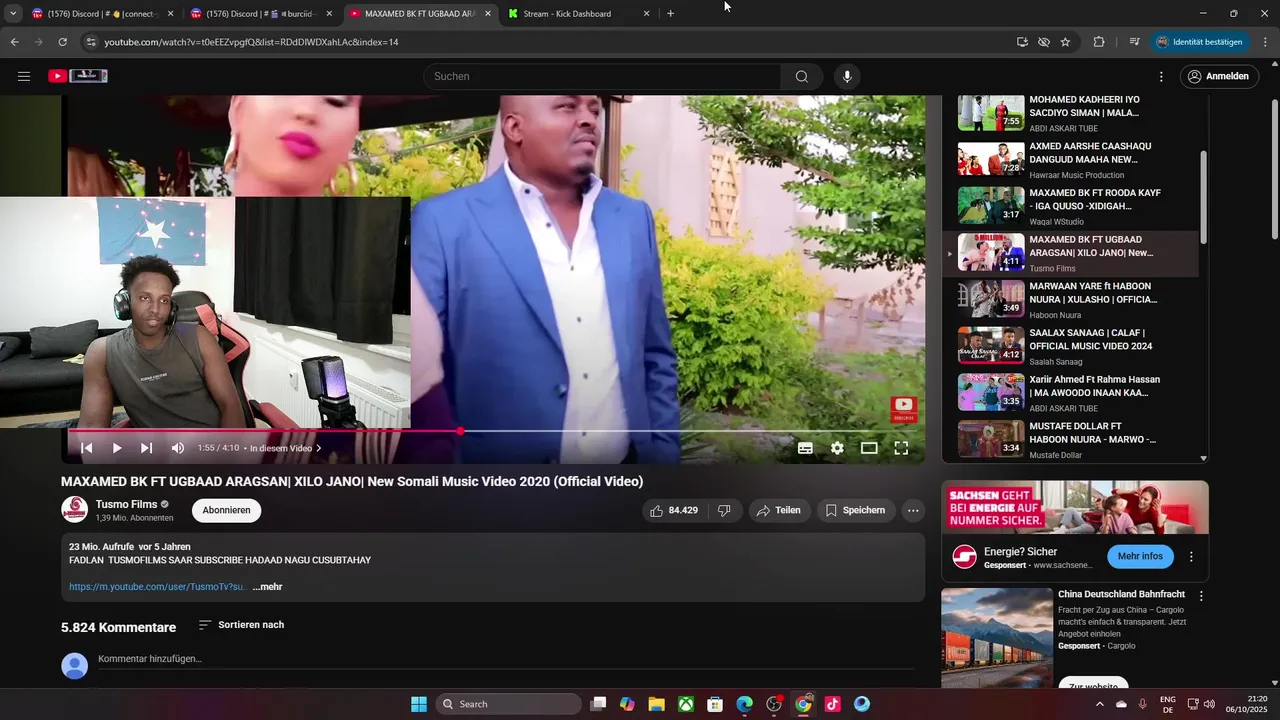Click the Kommentar hinzufügen field
This screenshot has height=720, width=1280.
(x=505, y=659)
